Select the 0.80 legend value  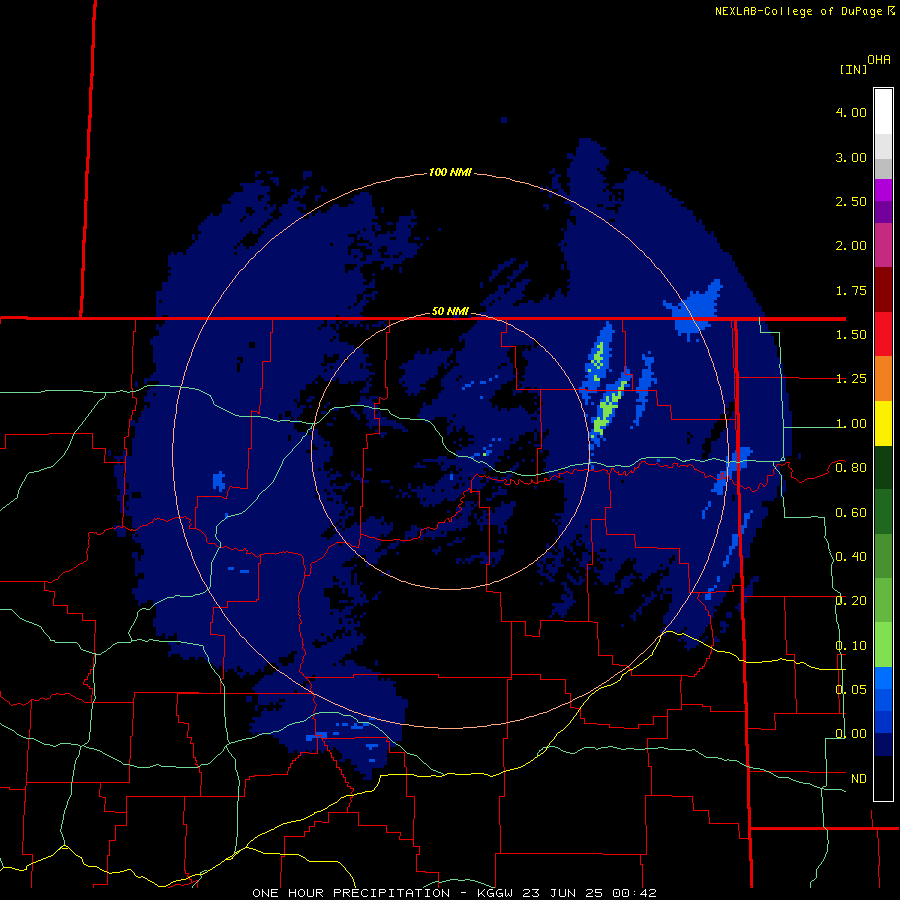[x=851, y=468]
